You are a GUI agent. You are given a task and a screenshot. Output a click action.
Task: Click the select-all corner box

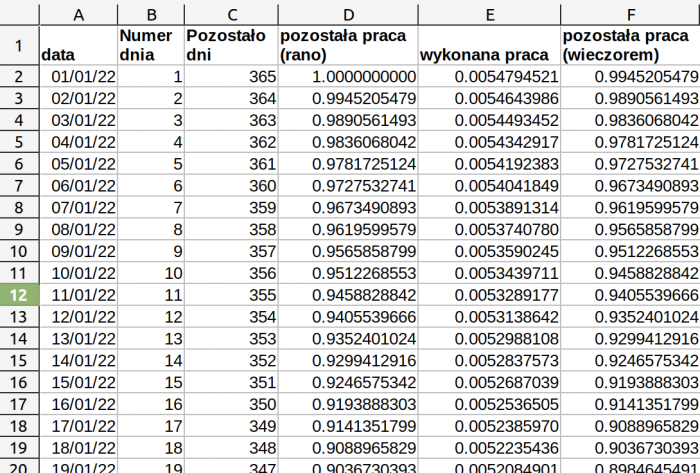pyautogui.click(x=19, y=13)
